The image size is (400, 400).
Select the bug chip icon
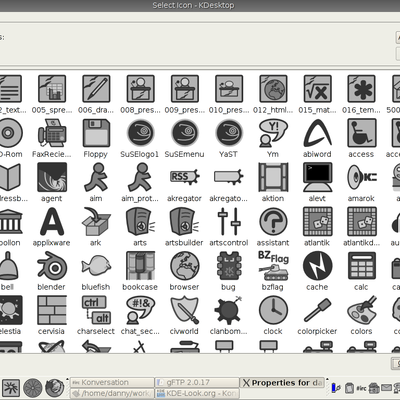pyautogui.click(x=229, y=266)
